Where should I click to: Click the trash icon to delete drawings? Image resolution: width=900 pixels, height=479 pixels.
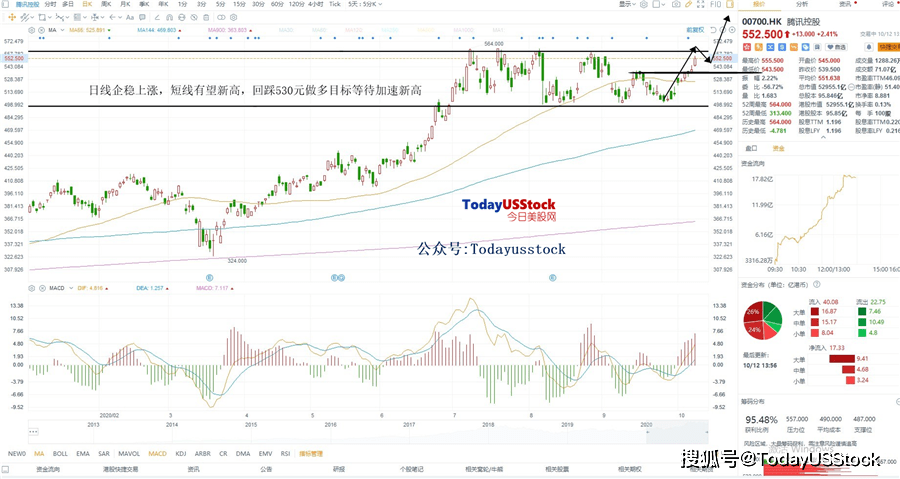(x=206, y=18)
